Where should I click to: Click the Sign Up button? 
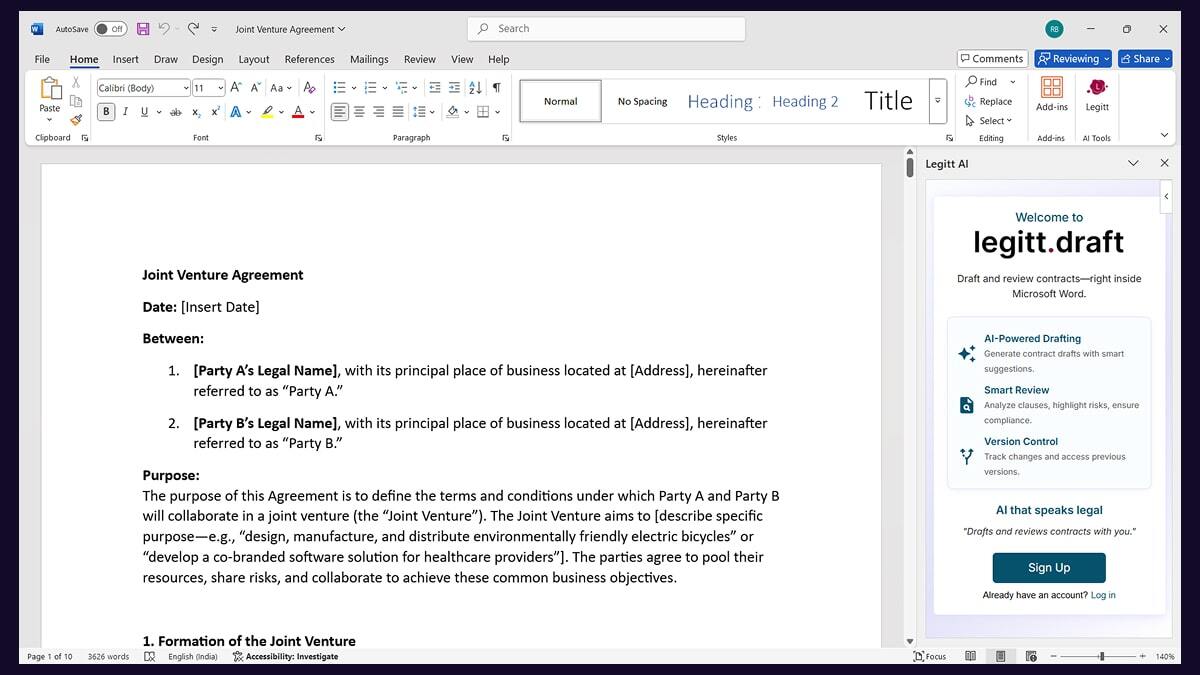pos(1049,567)
